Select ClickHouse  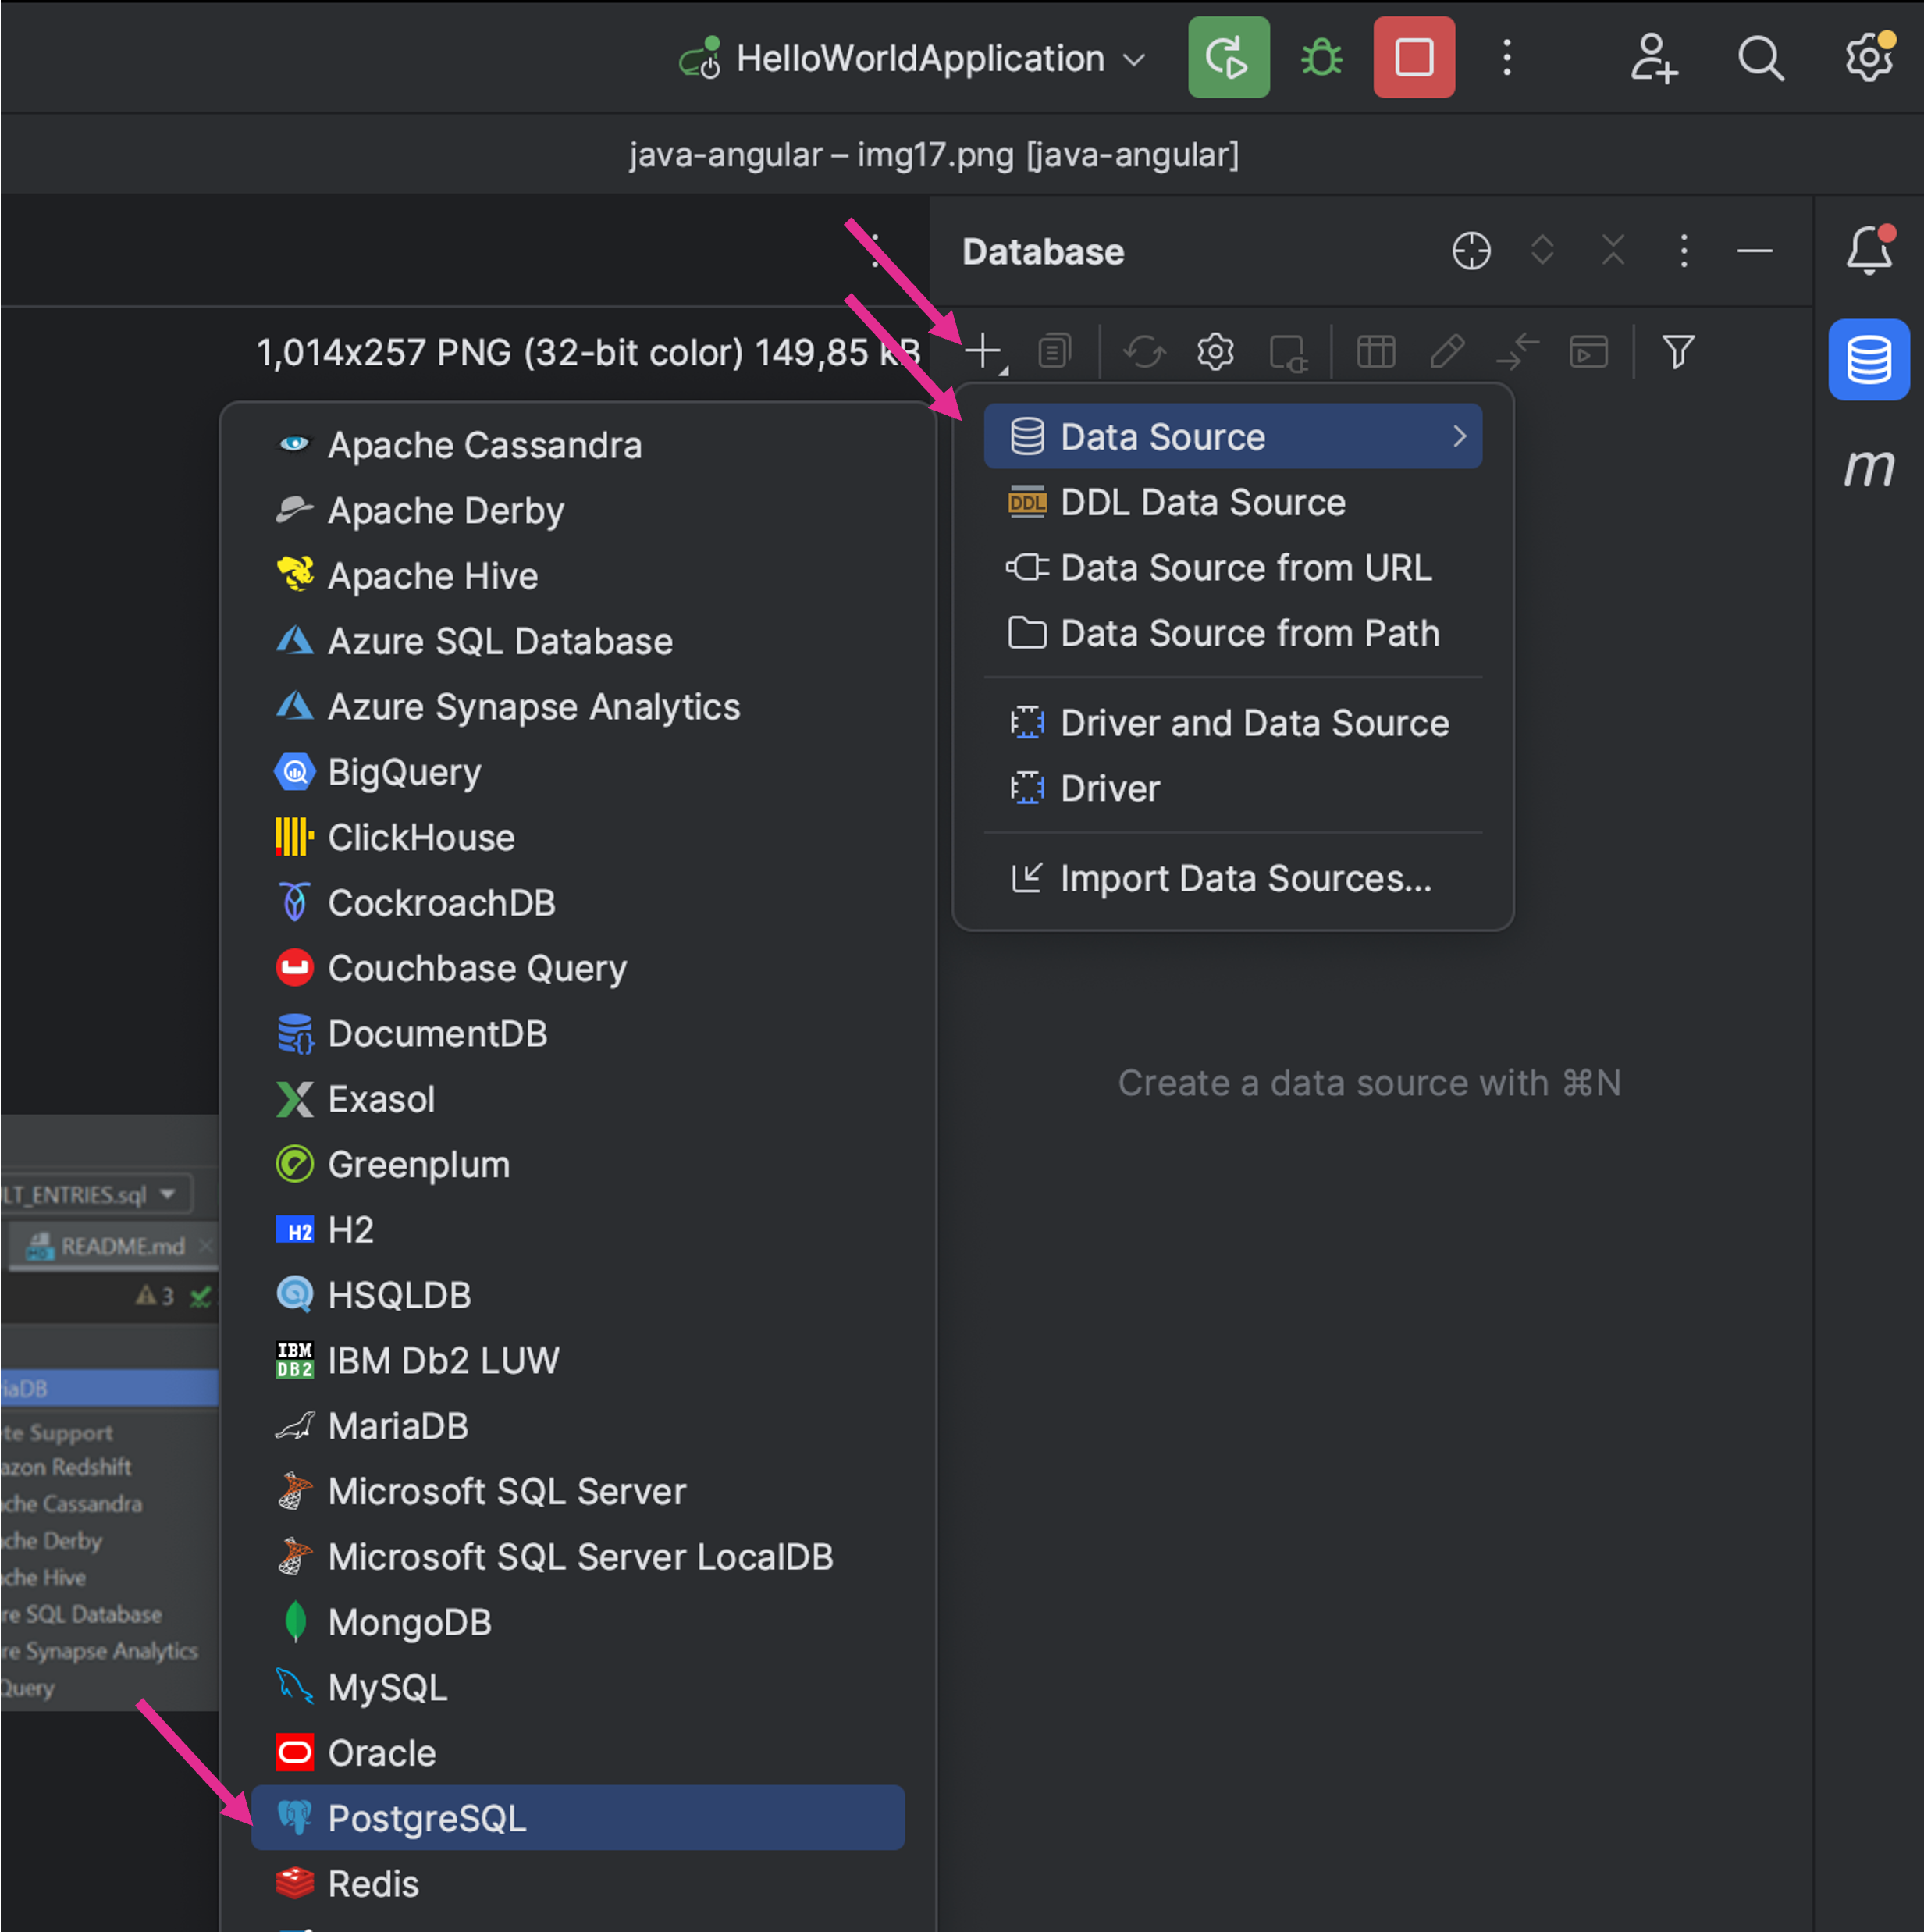tap(578, 837)
